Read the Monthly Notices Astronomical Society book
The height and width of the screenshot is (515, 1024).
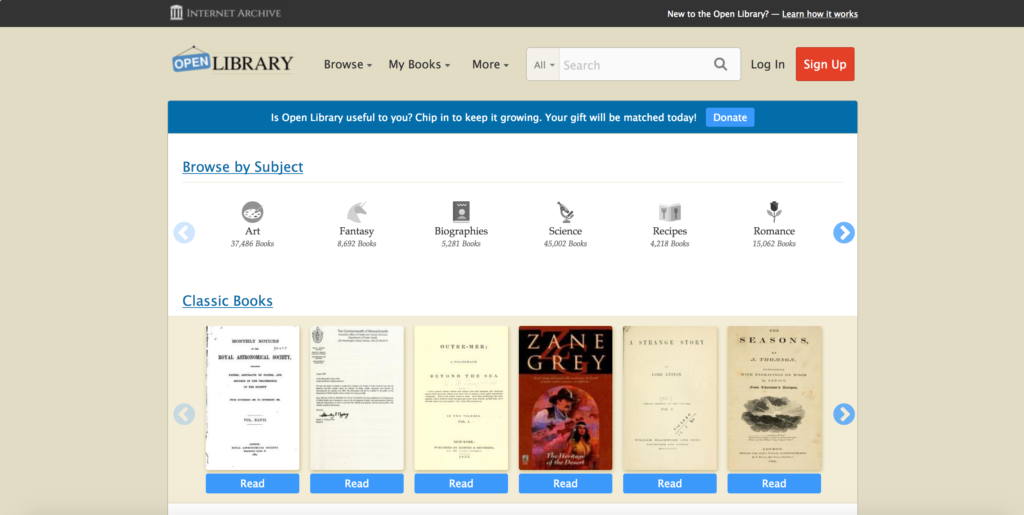click(252, 484)
